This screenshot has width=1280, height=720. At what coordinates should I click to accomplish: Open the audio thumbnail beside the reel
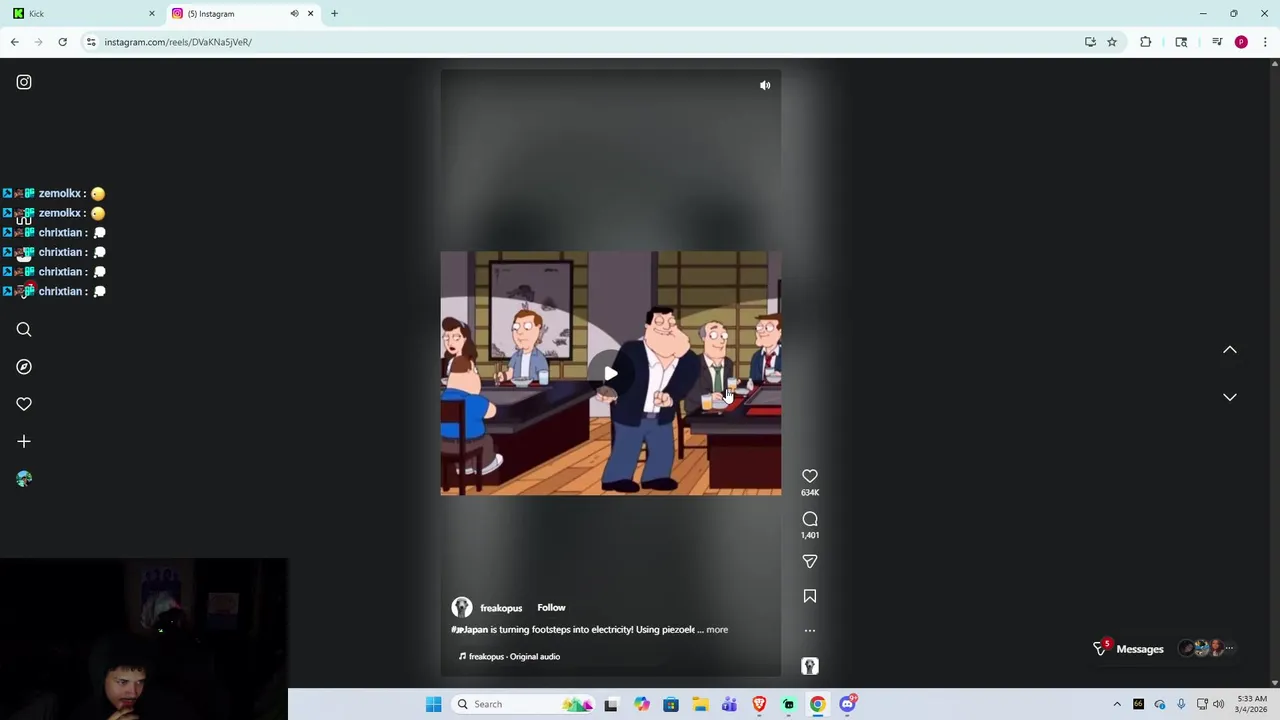pos(810,666)
